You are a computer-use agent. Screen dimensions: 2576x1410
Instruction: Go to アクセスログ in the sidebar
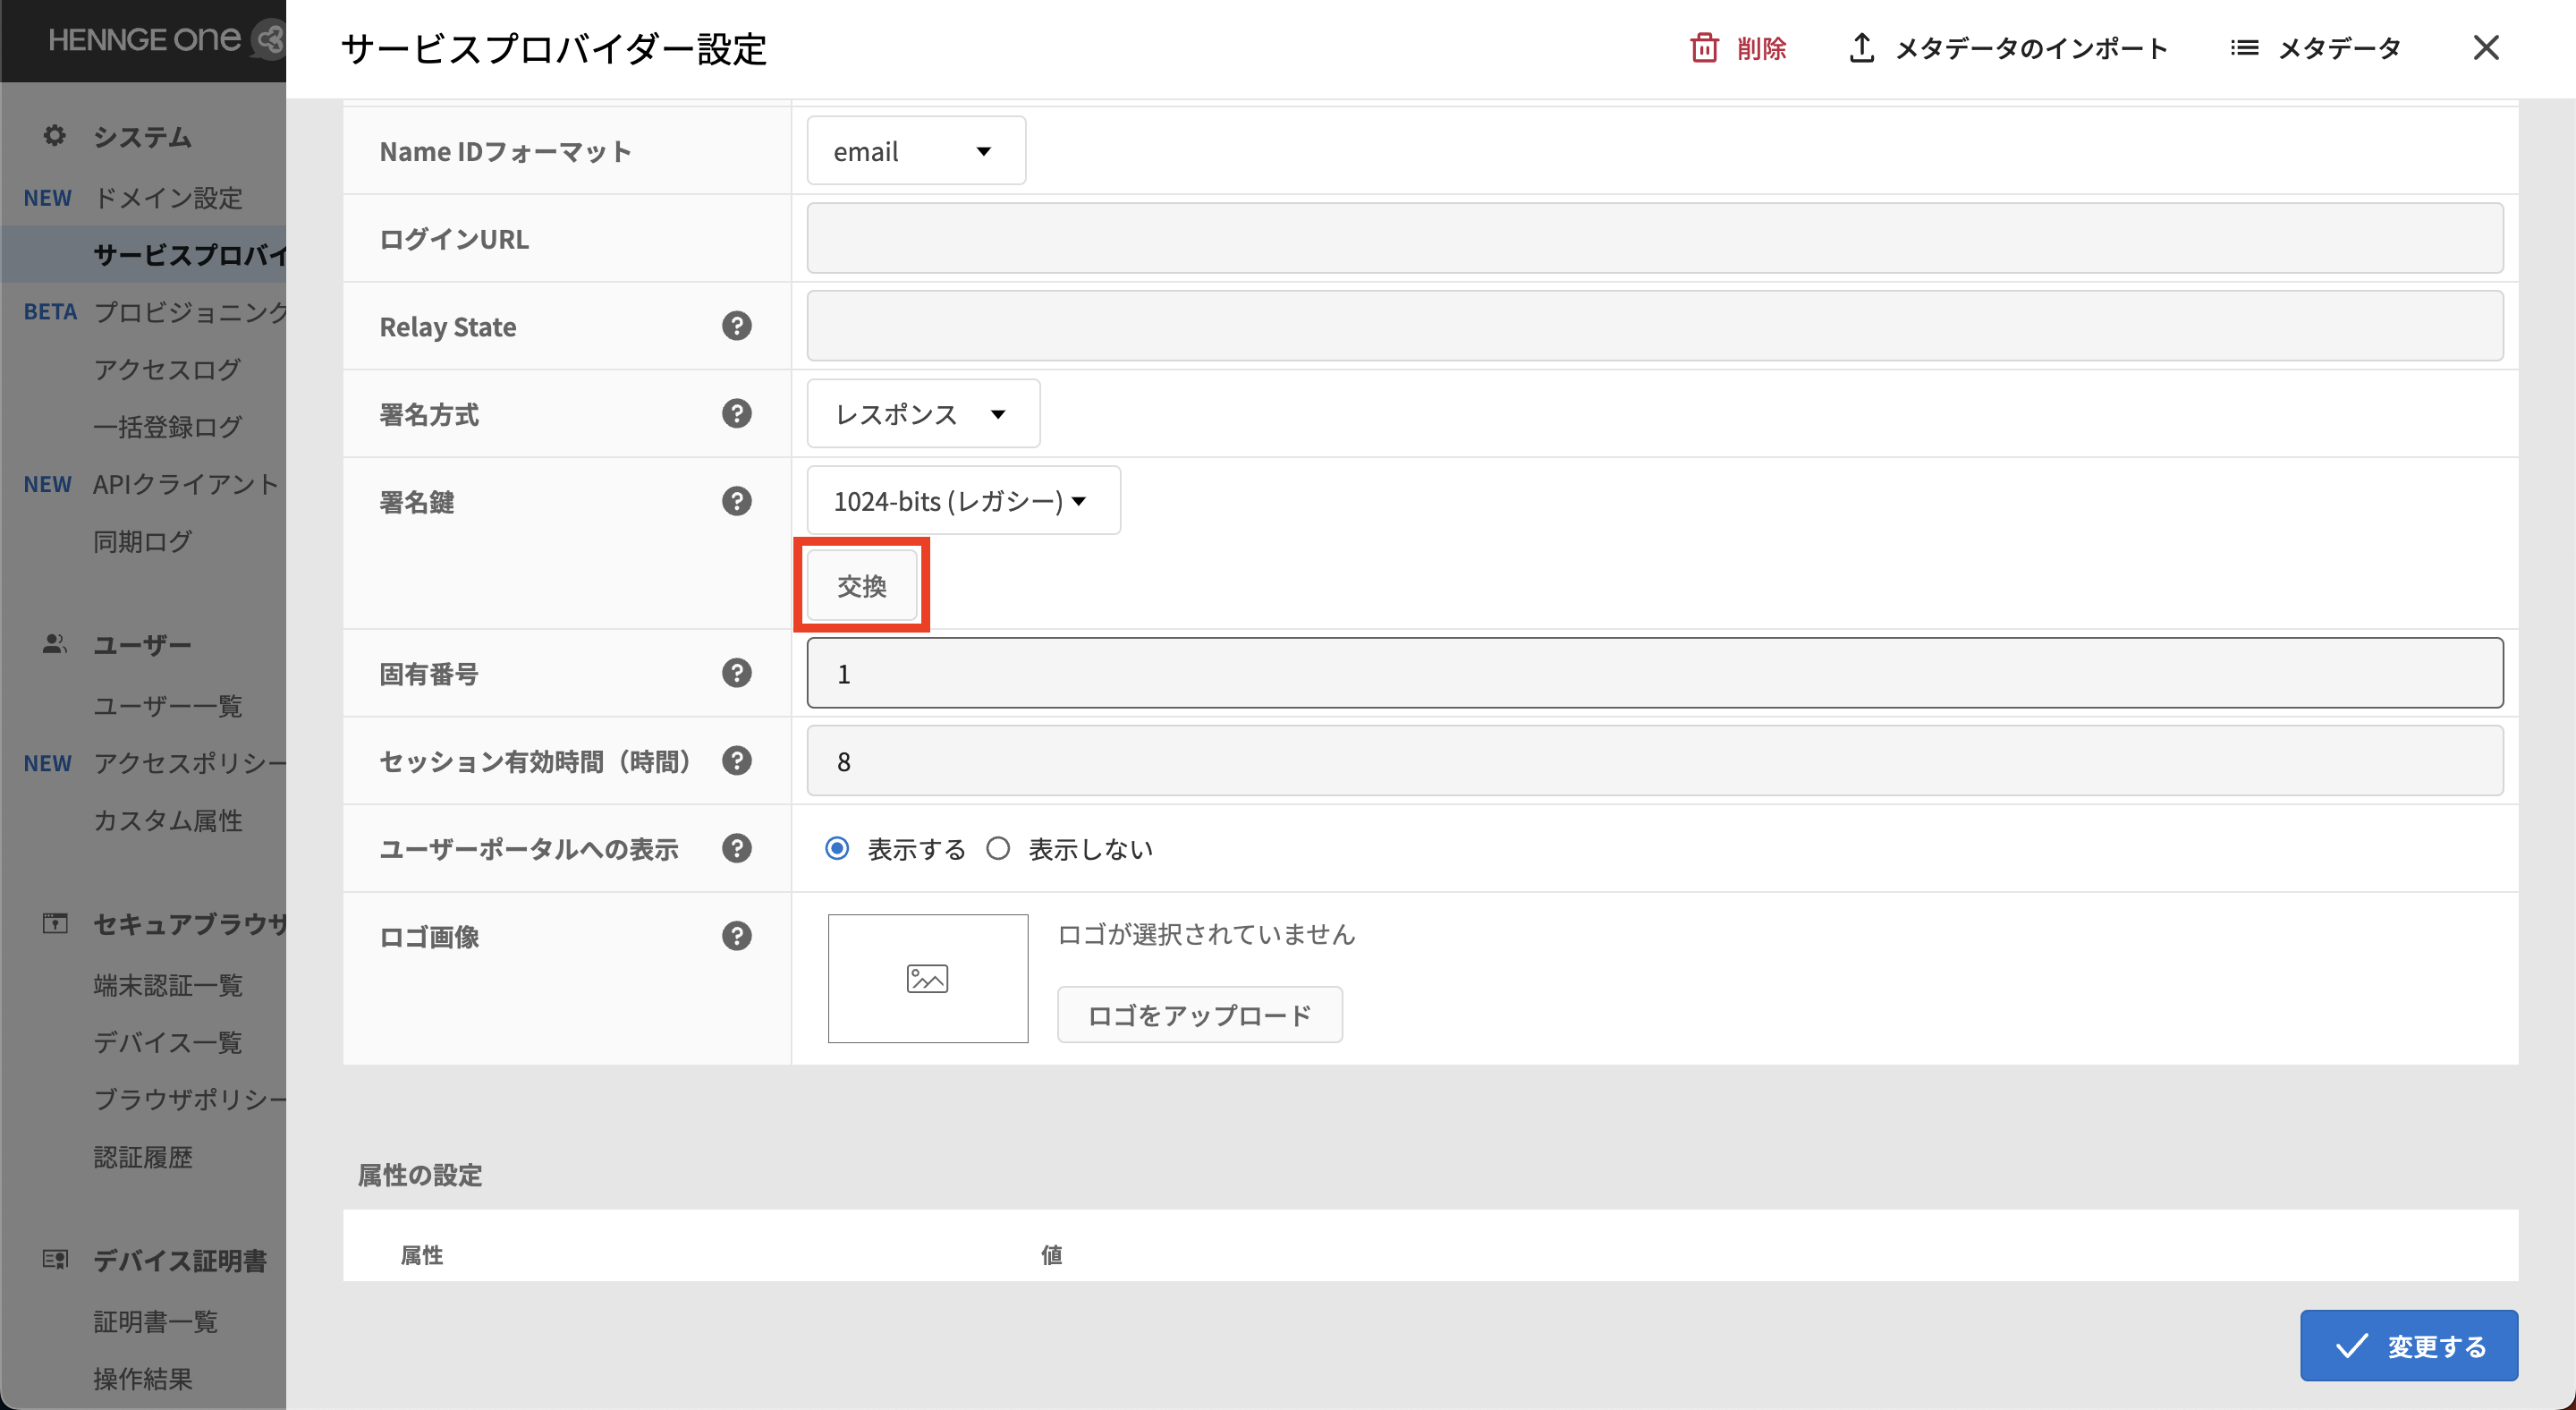point(167,369)
